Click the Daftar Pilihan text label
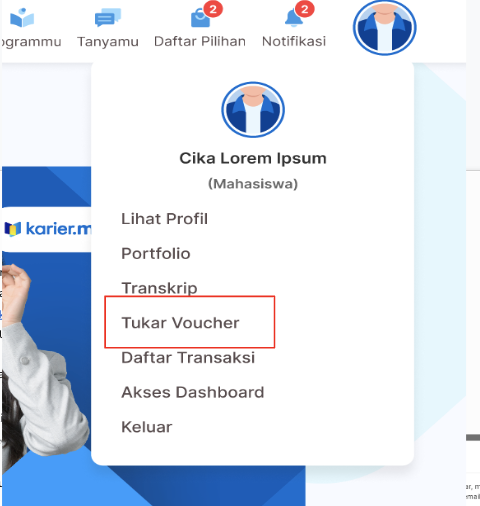 coord(200,41)
